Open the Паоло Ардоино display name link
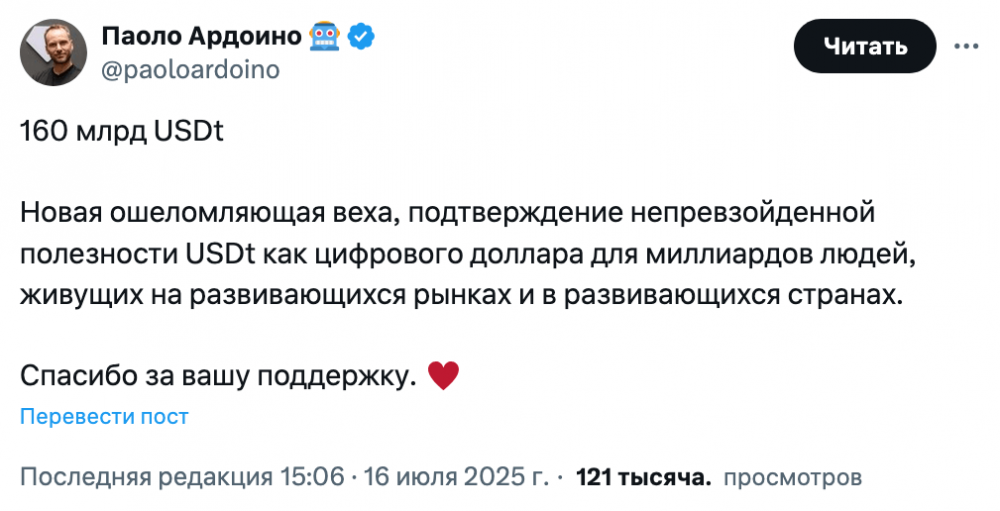Image resolution: width=1000 pixels, height=511 pixels. 202,36
